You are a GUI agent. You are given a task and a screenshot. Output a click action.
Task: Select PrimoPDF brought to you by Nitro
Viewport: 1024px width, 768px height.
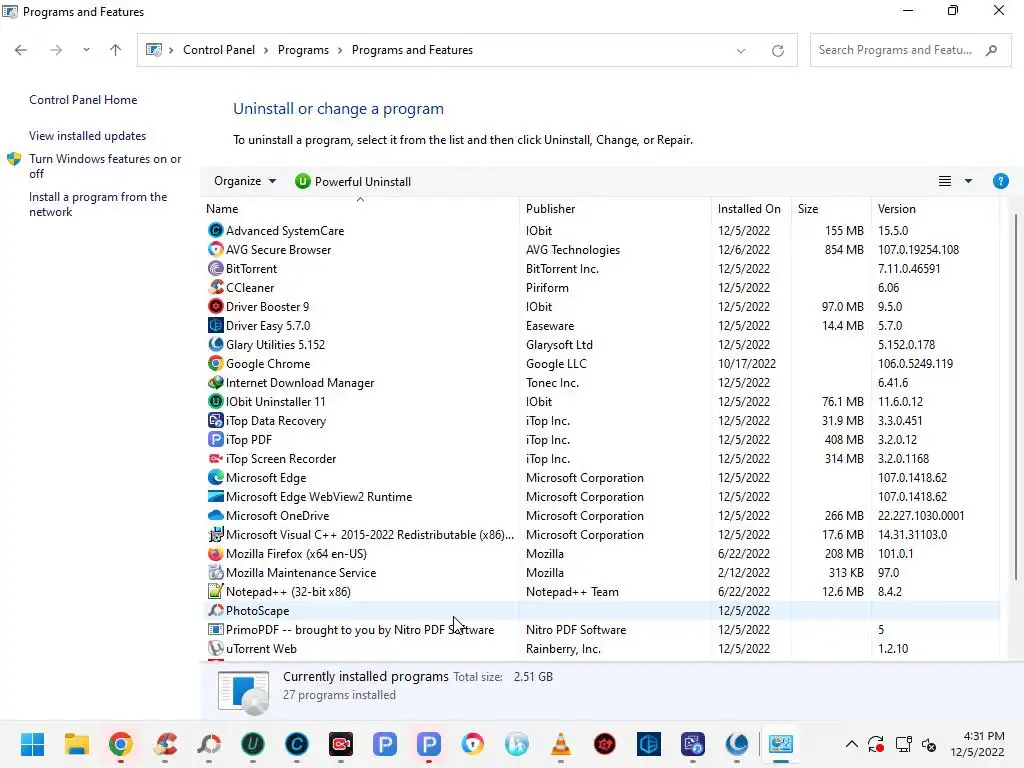pos(601,630)
